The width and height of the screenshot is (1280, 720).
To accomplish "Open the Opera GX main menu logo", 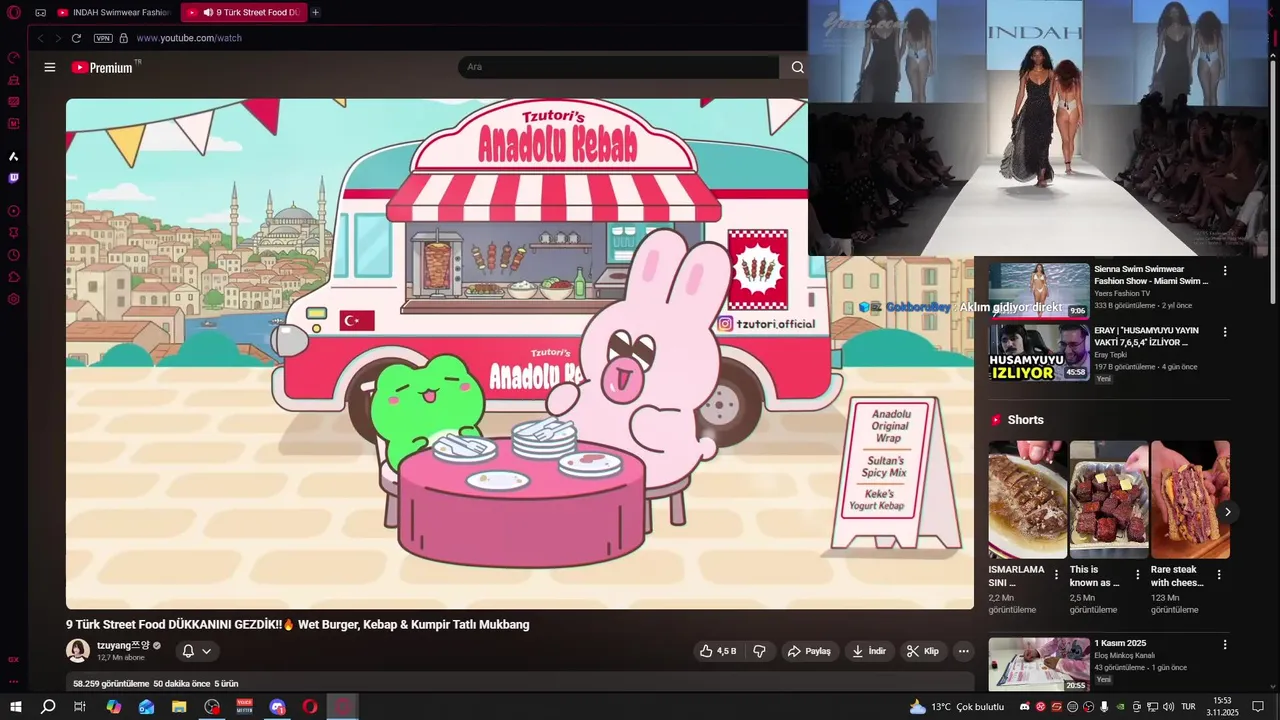I will (x=14, y=13).
